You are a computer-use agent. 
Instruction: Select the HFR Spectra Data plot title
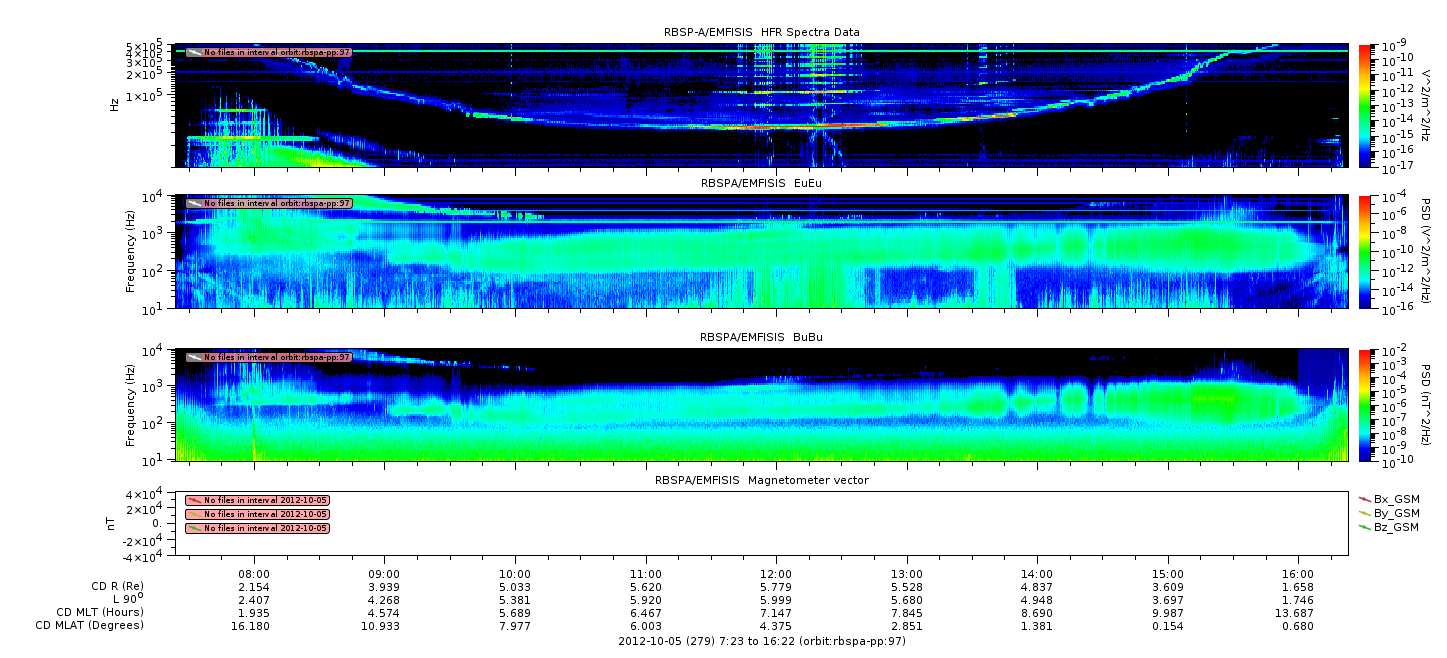pos(762,32)
